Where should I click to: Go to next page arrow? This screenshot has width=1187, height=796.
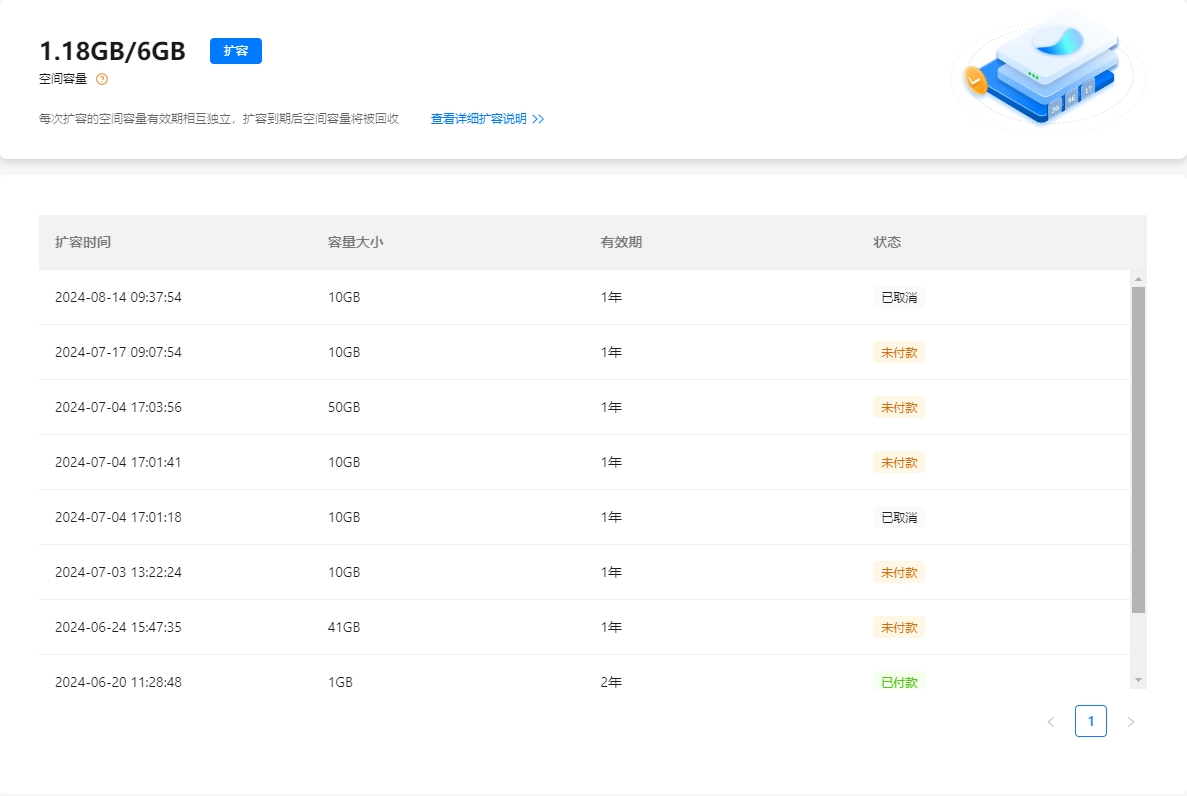(x=1131, y=721)
